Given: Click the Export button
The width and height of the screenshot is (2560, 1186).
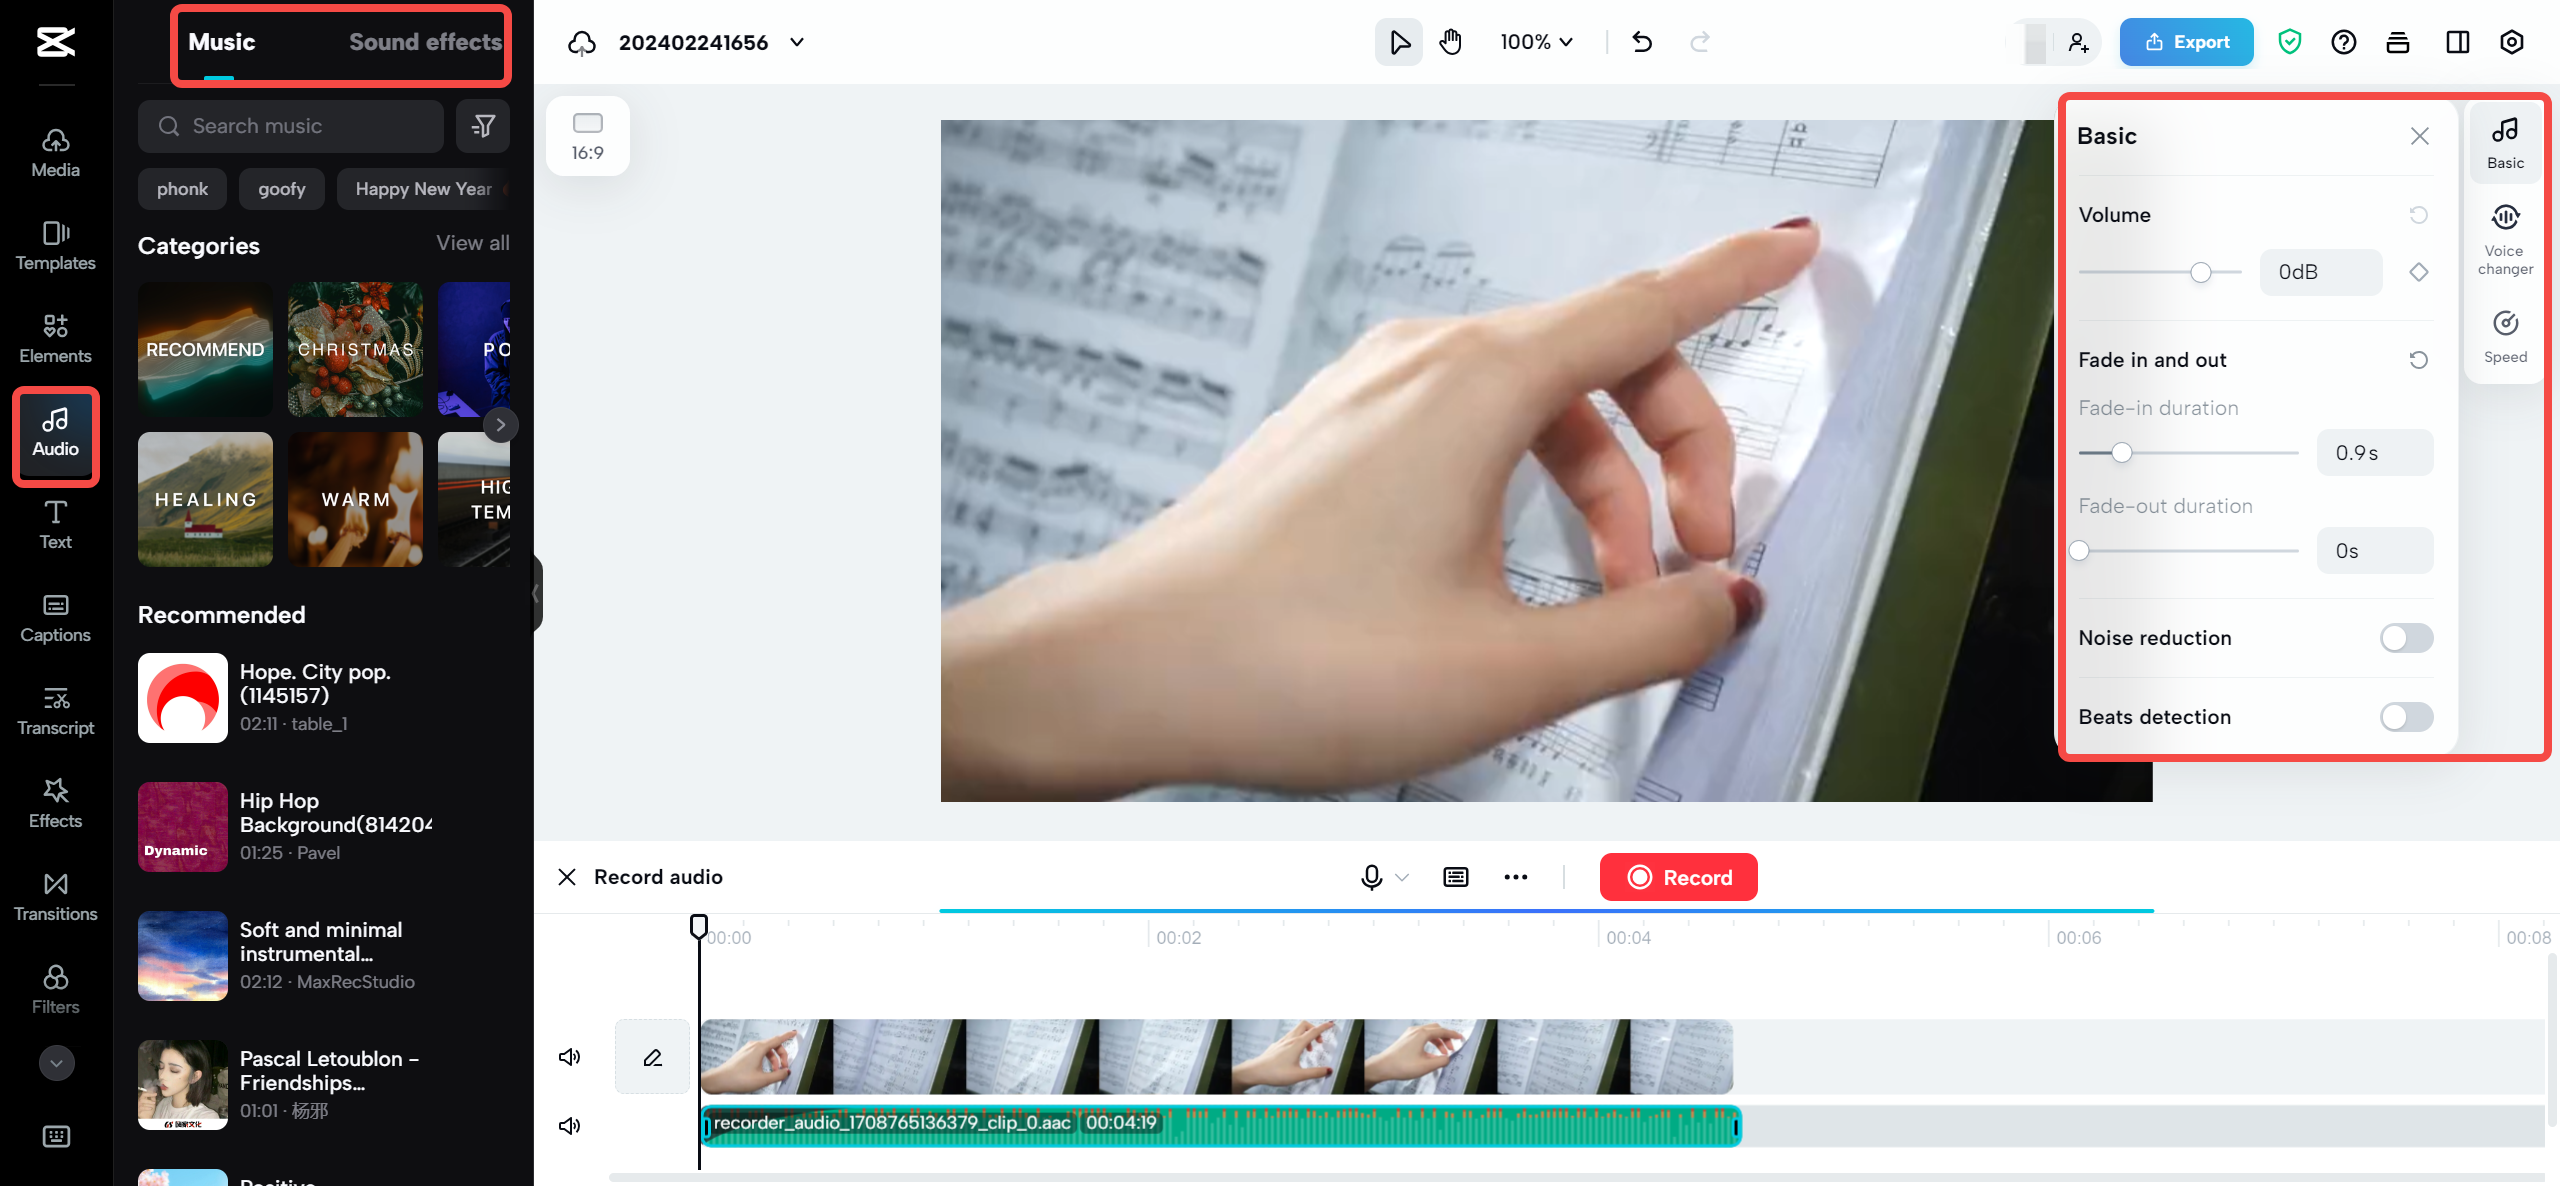Looking at the screenshot, I should click(x=2186, y=41).
